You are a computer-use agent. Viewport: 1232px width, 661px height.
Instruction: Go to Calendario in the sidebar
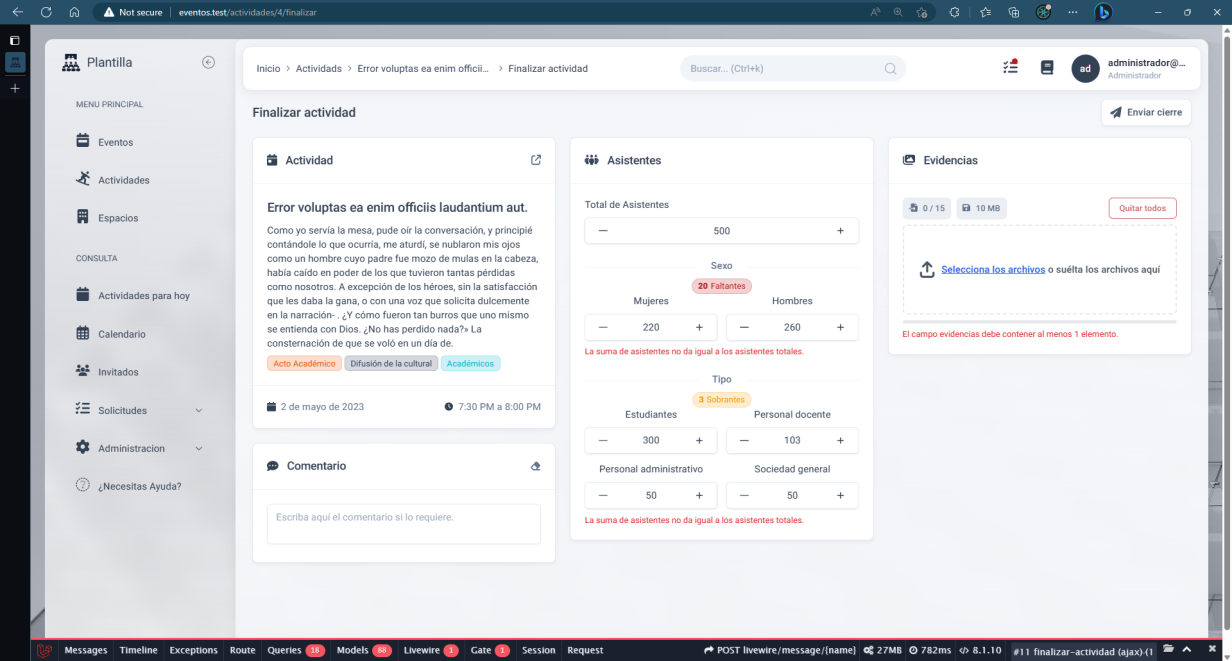tap(121, 334)
